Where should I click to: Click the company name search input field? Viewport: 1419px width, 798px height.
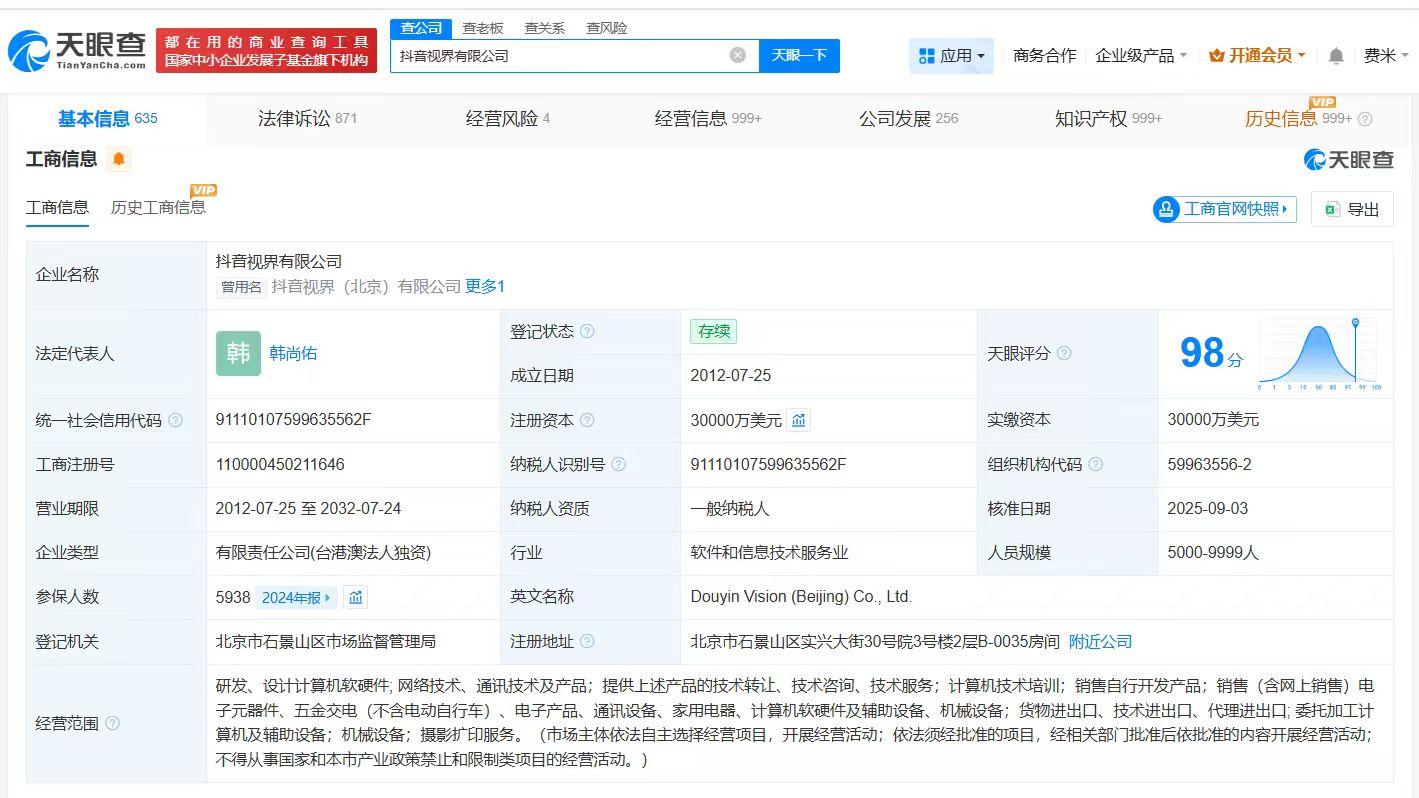point(560,56)
